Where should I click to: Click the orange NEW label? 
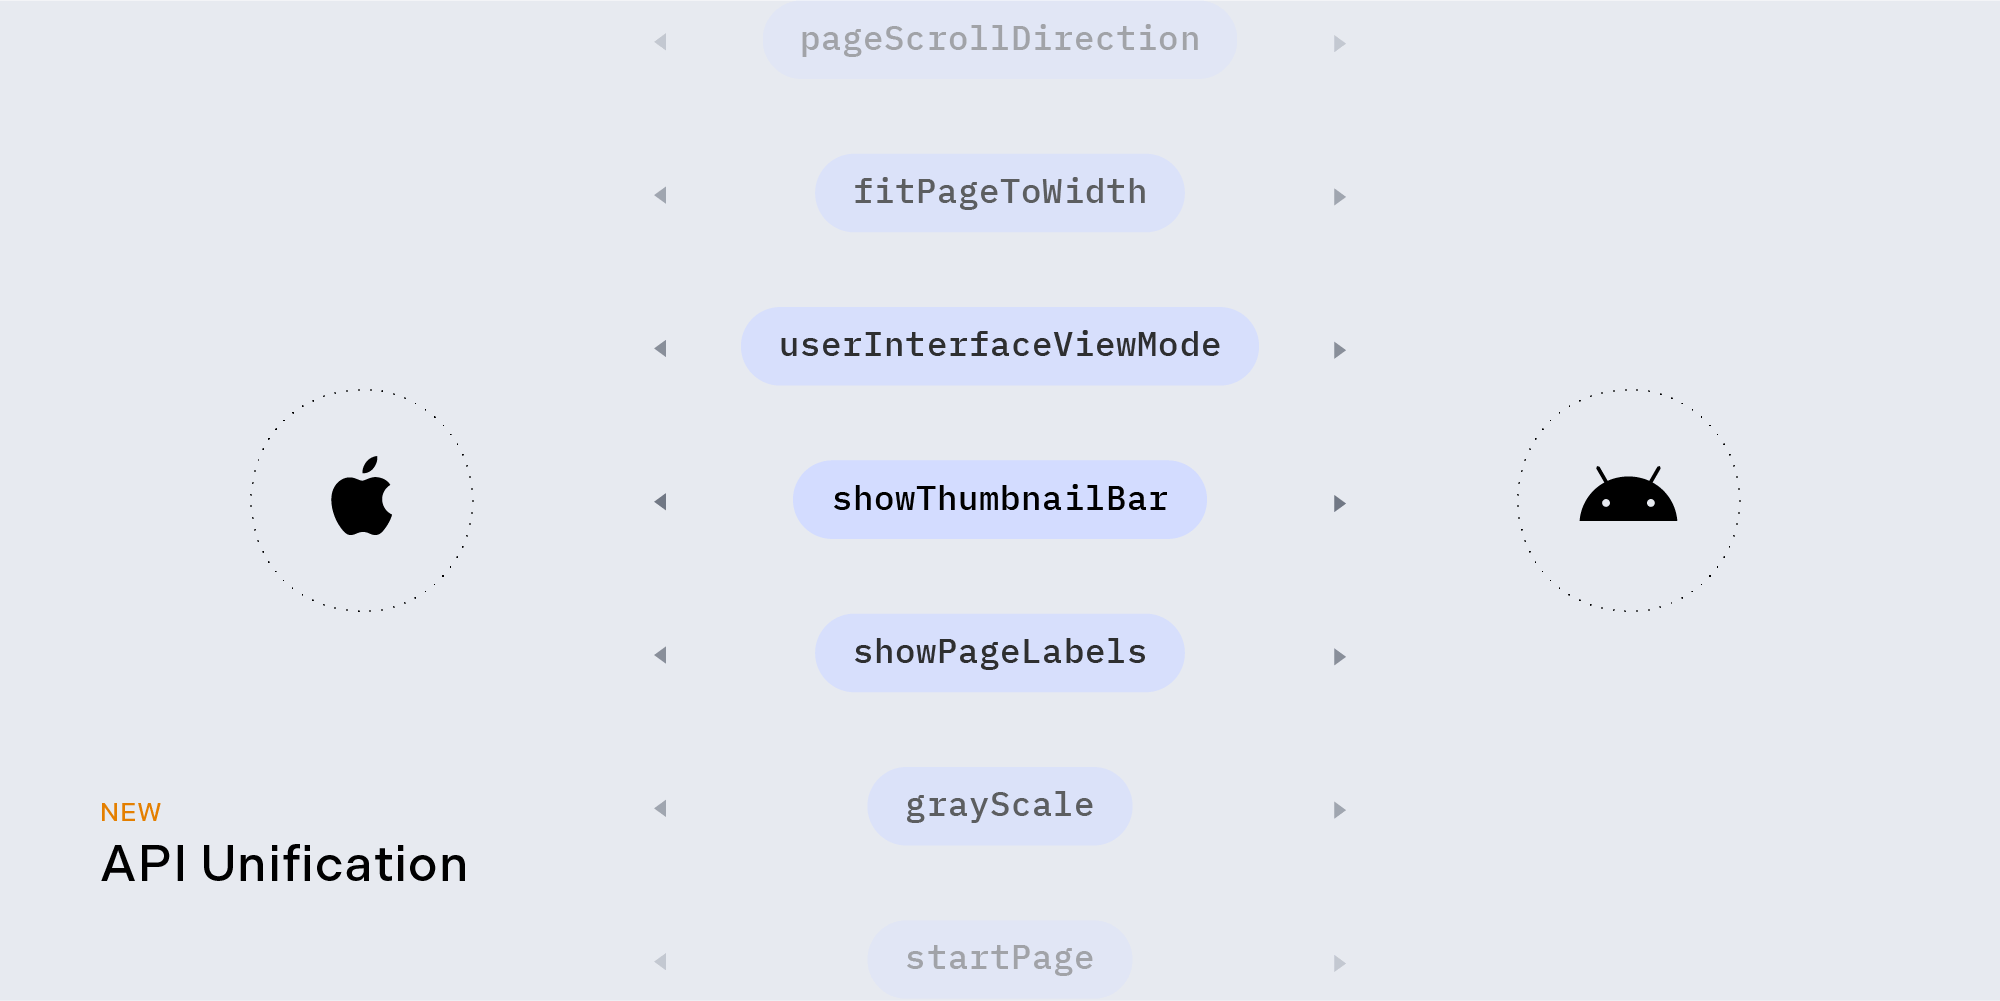[131, 812]
